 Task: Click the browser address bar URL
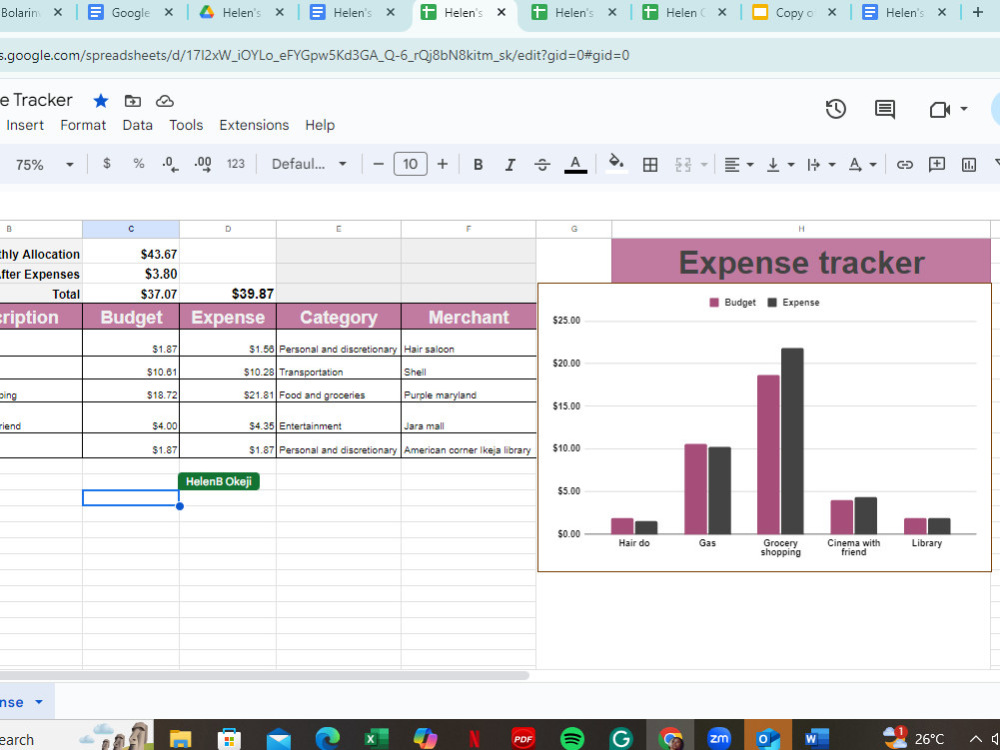314,55
